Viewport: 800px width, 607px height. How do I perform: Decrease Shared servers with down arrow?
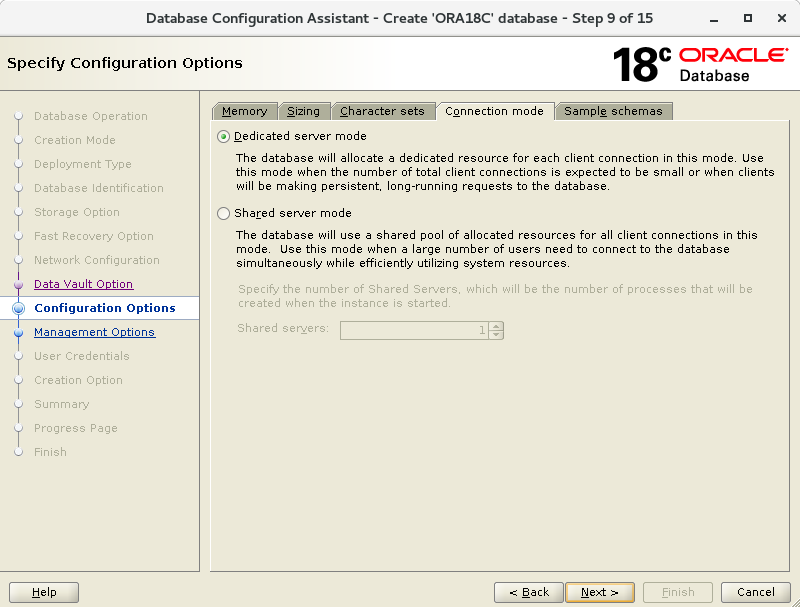[496, 335]
